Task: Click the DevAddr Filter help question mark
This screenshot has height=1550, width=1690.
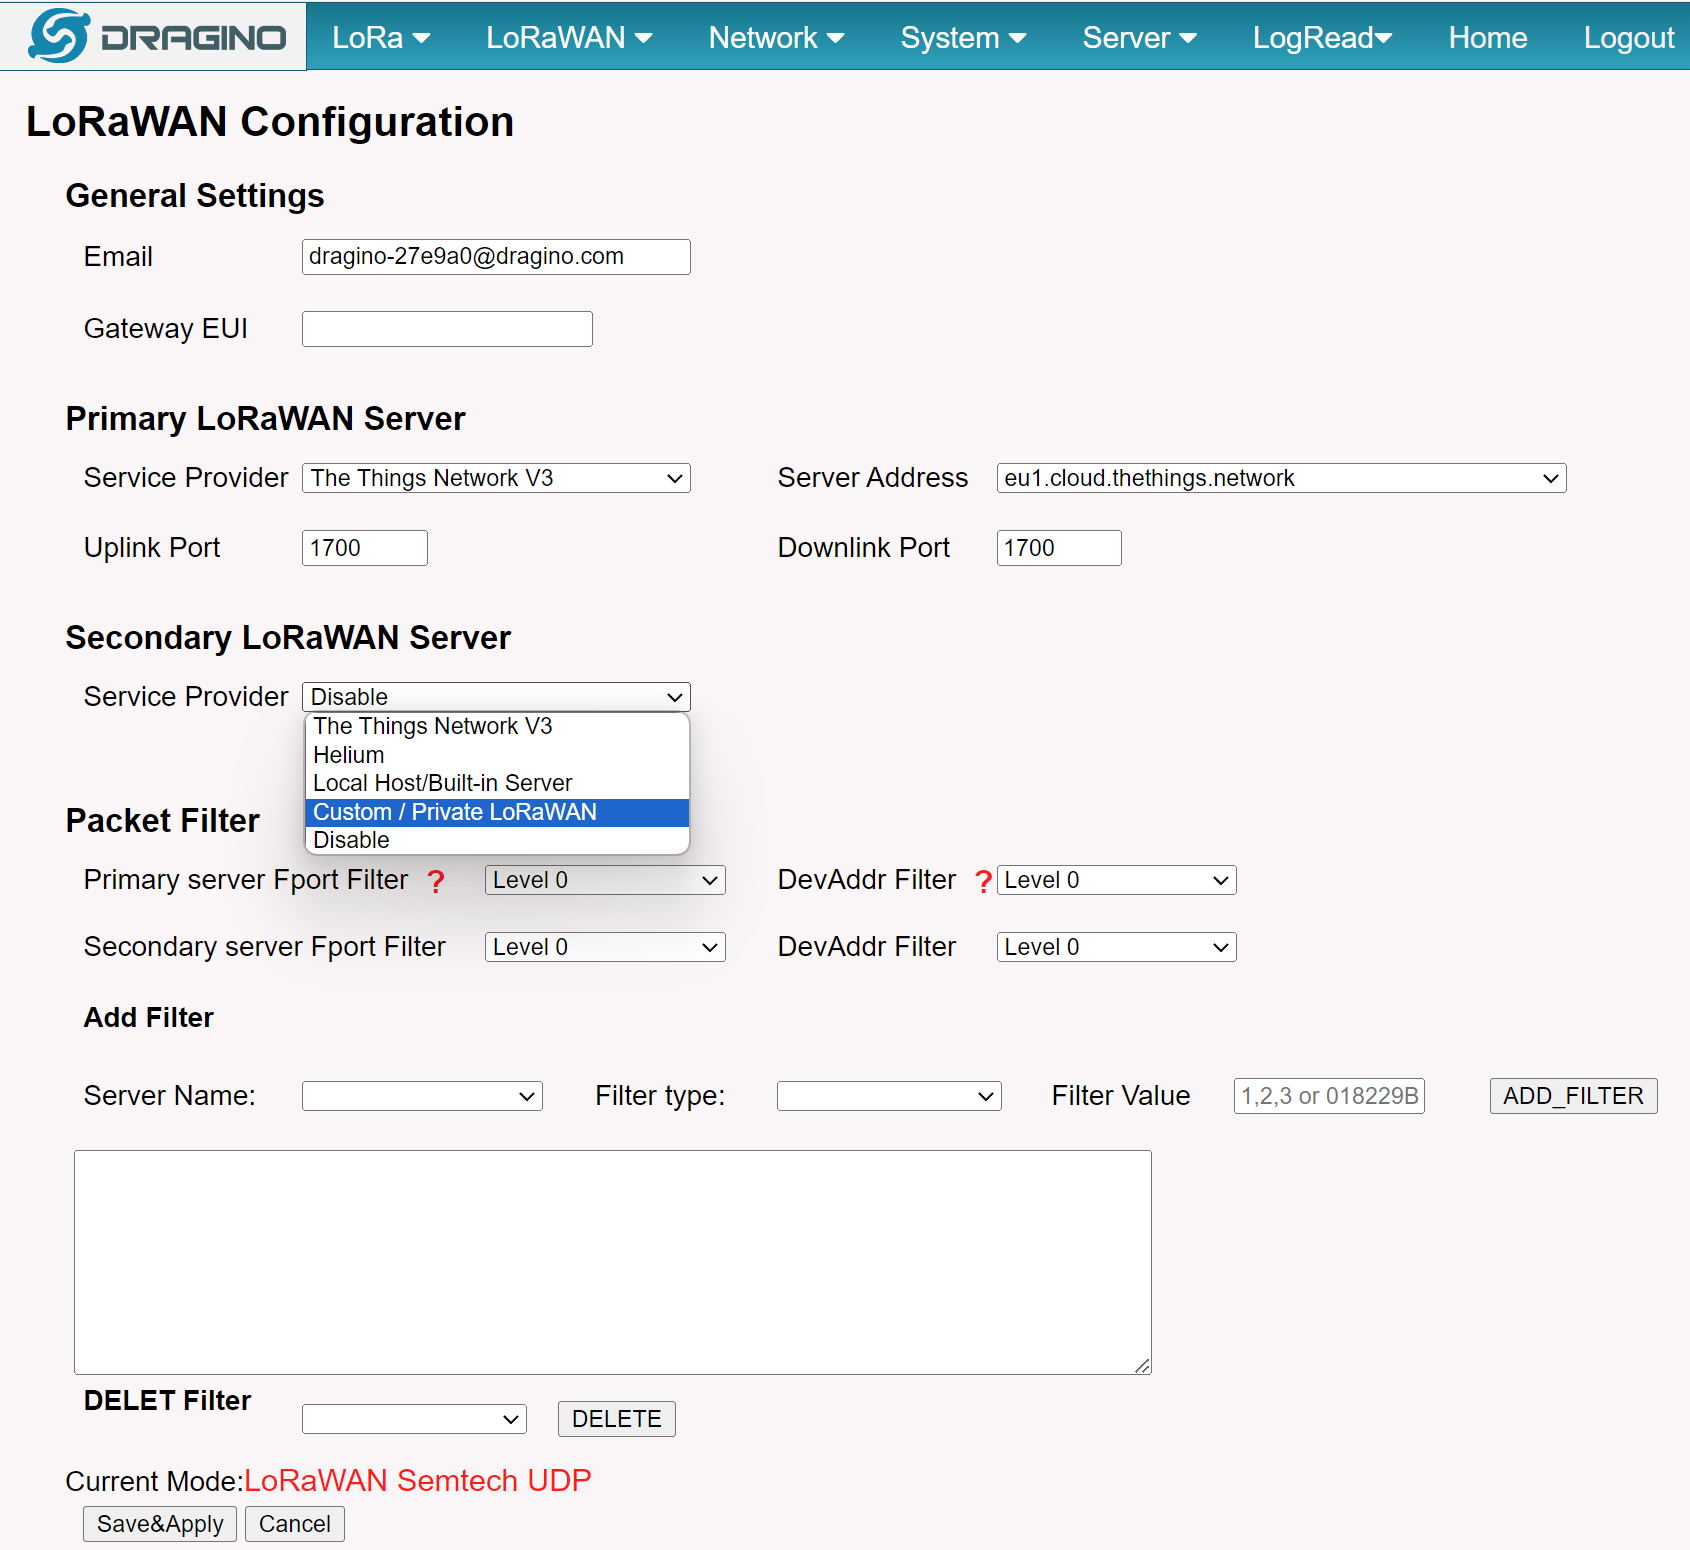Action: tap(983, 881)
